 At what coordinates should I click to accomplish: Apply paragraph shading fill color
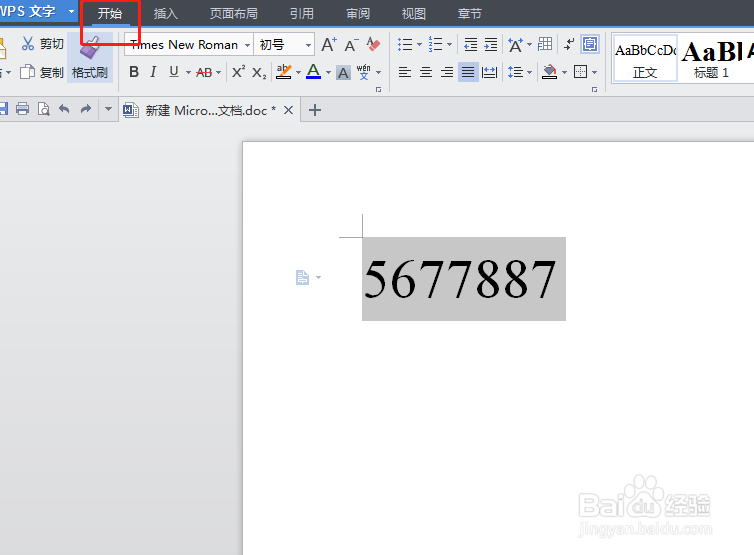550,72
